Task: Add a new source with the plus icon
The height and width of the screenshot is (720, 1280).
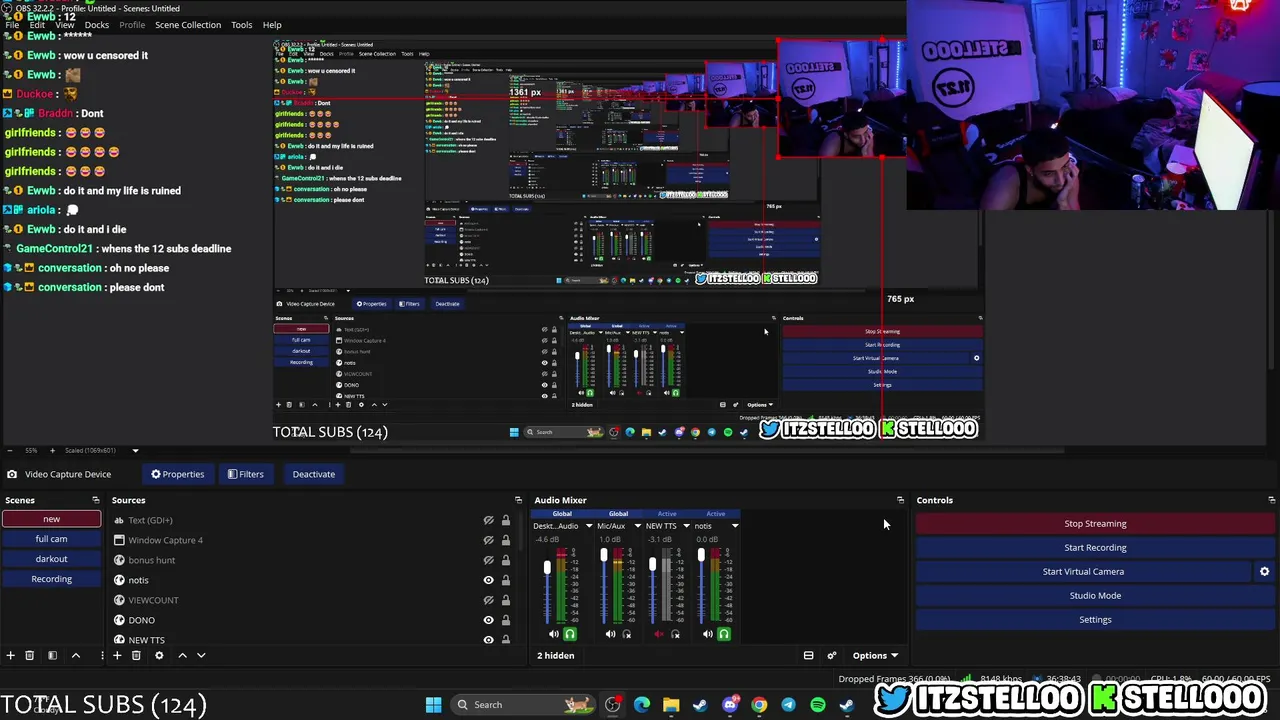Action: (x=117, y=655)
